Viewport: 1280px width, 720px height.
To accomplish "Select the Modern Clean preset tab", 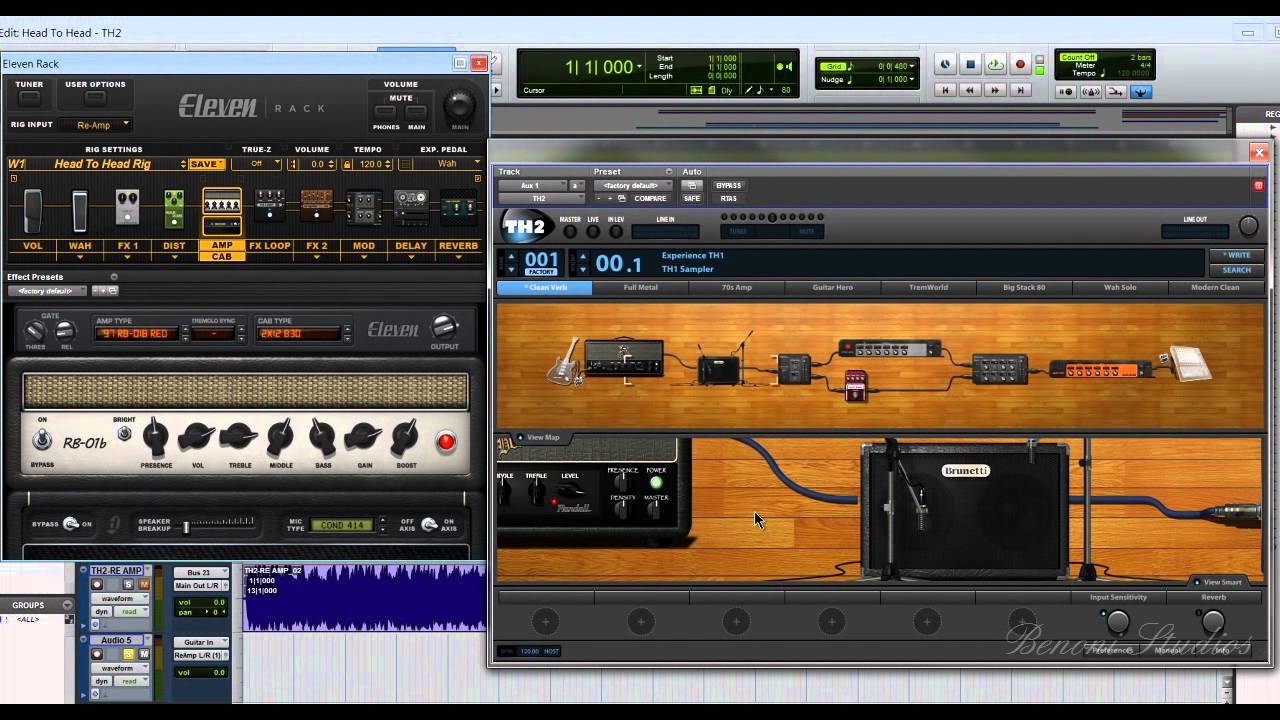I will click(x=1215, y=288).
